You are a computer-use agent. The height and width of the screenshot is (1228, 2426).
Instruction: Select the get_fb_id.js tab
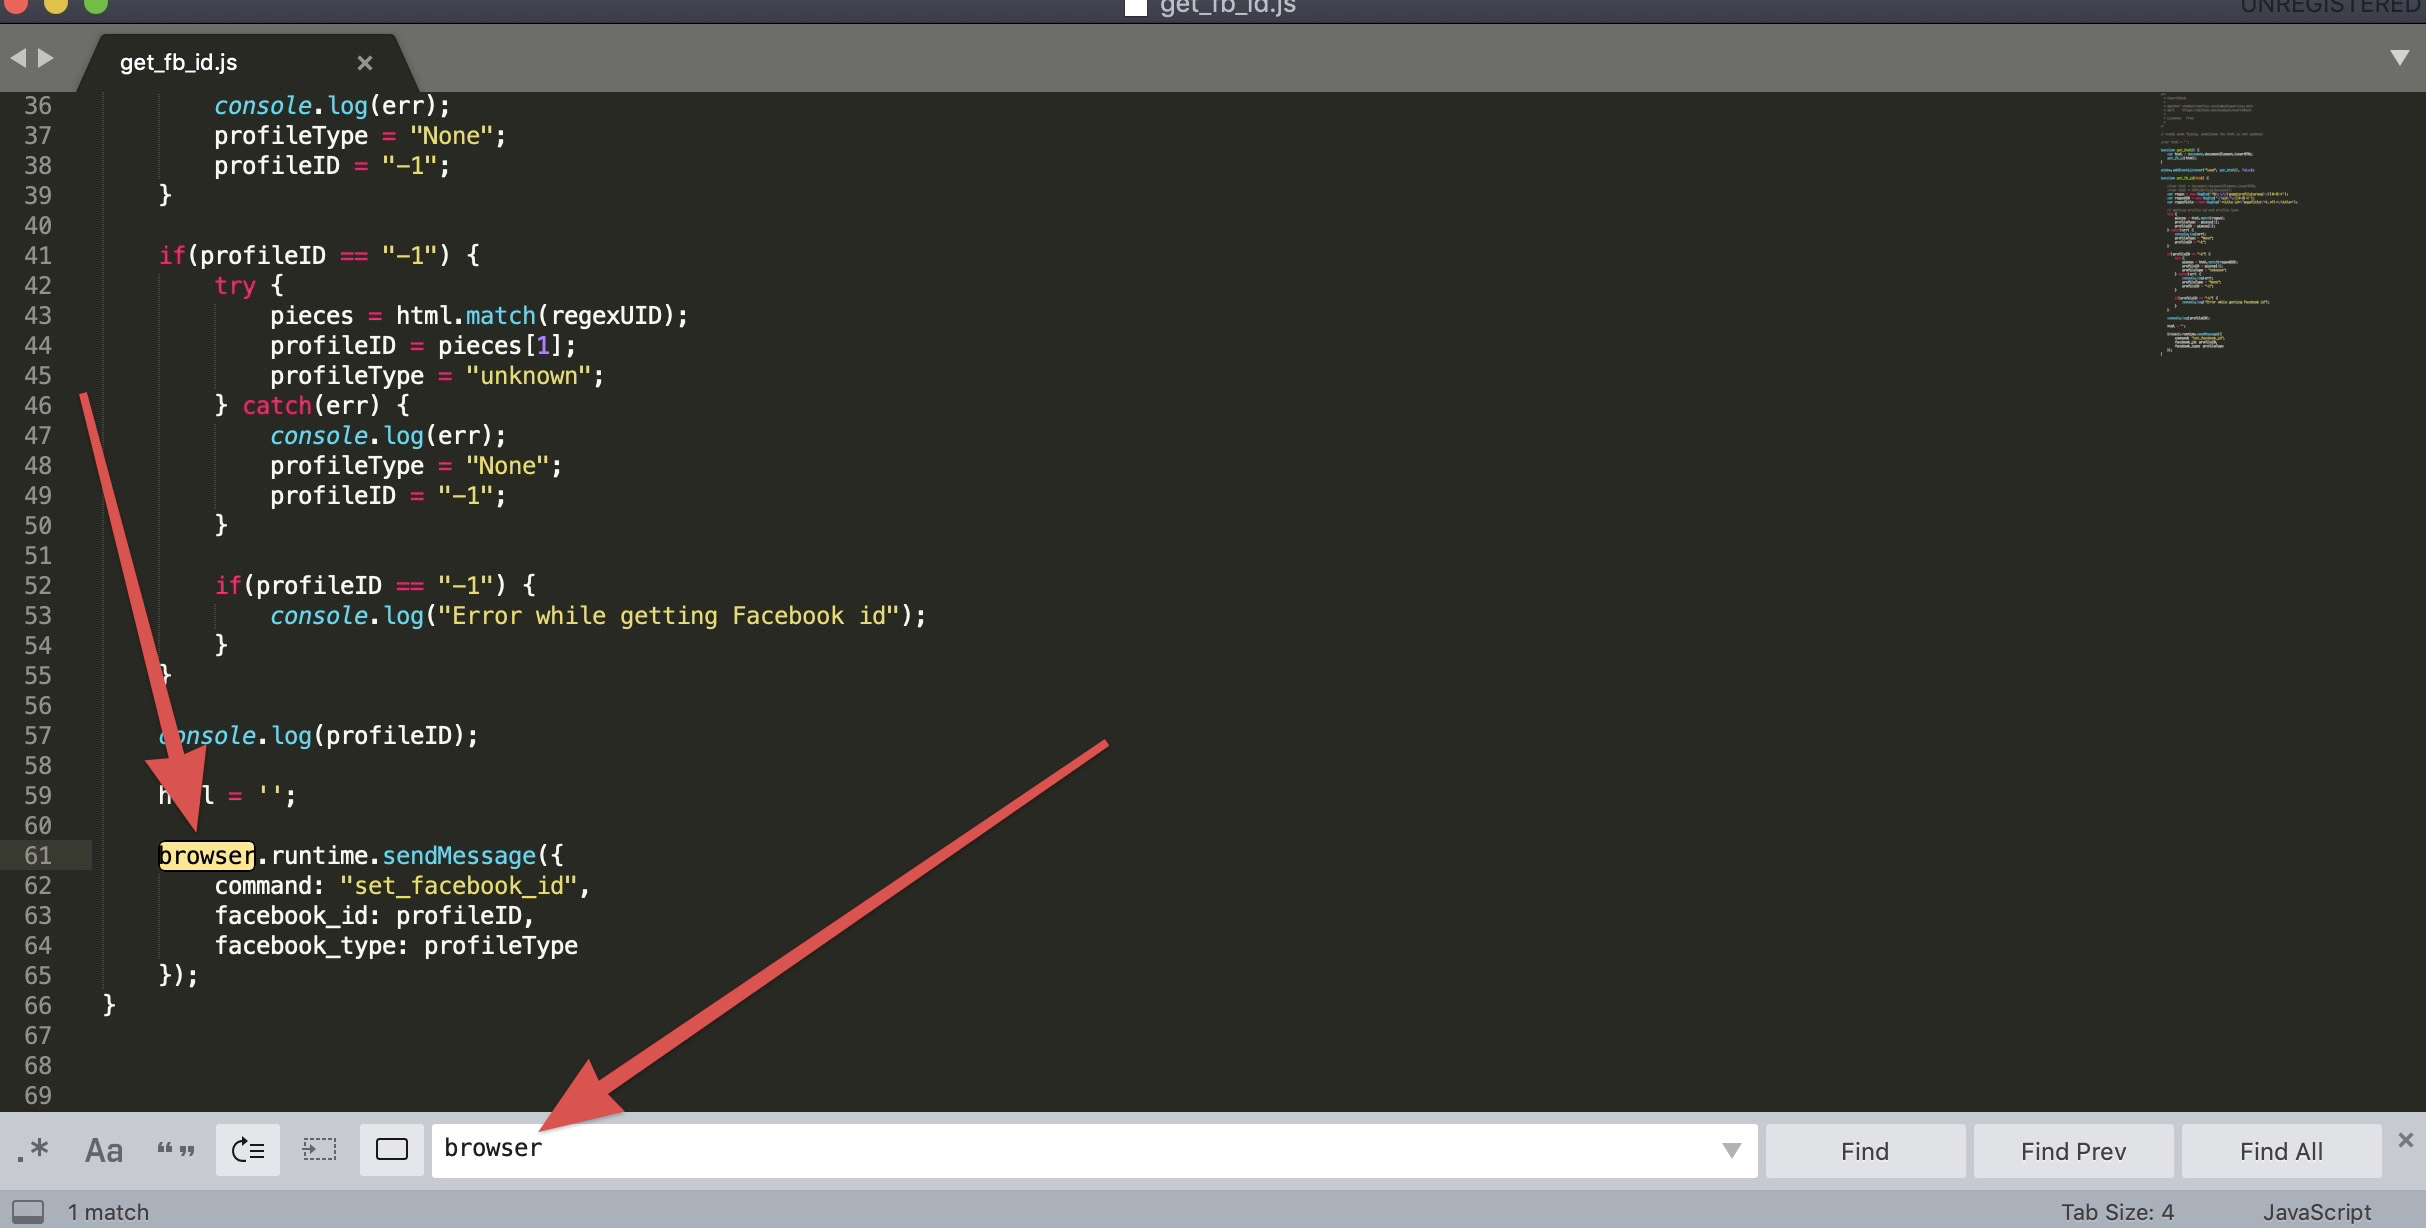[x=179, y=62]
